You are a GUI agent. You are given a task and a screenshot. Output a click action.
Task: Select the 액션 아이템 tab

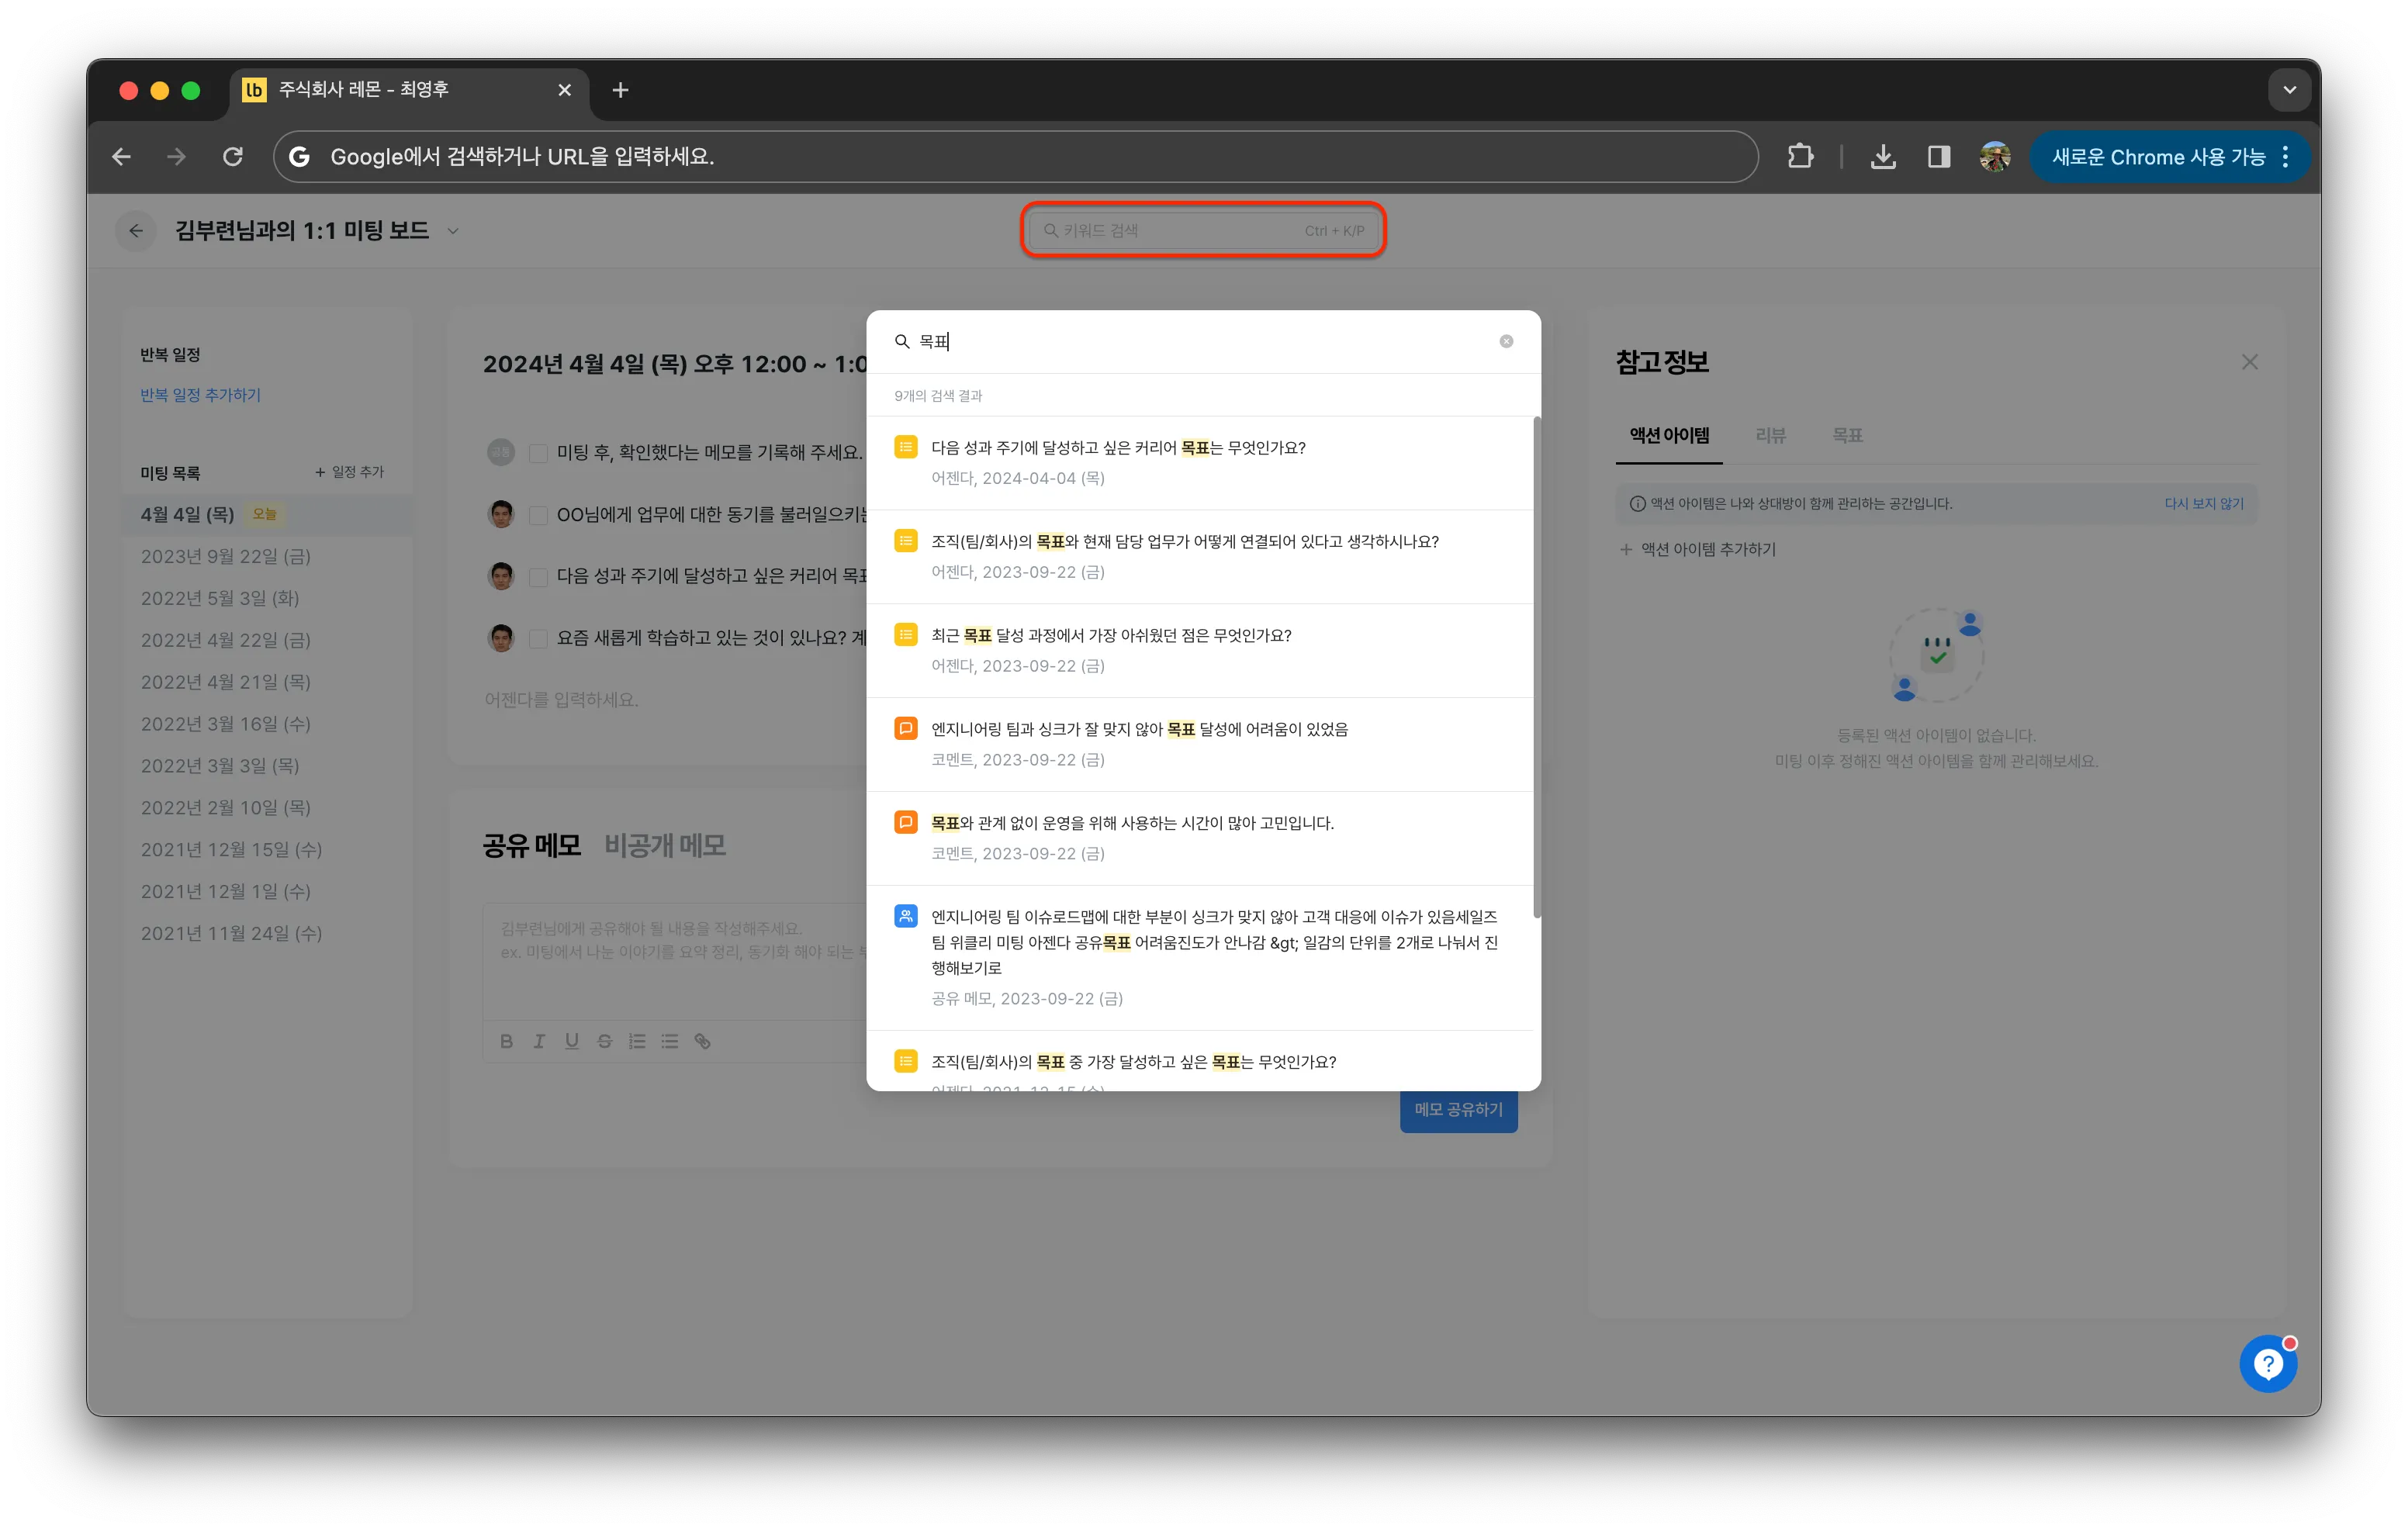[x=1669, y=436]
